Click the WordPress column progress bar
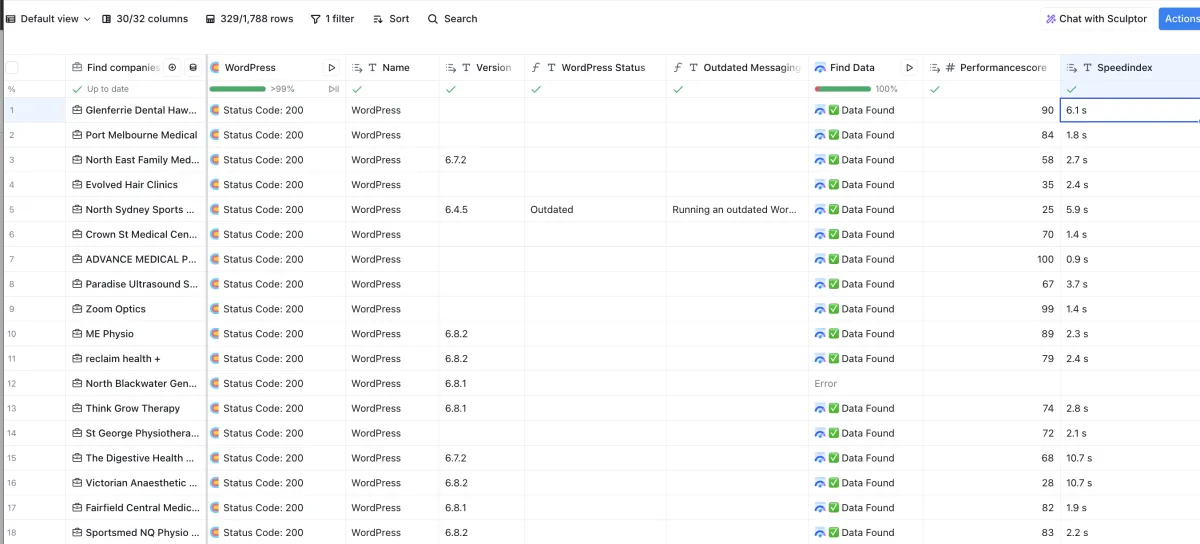The width and height of the screenshot is (1200, 544). [x=237, y=89]
